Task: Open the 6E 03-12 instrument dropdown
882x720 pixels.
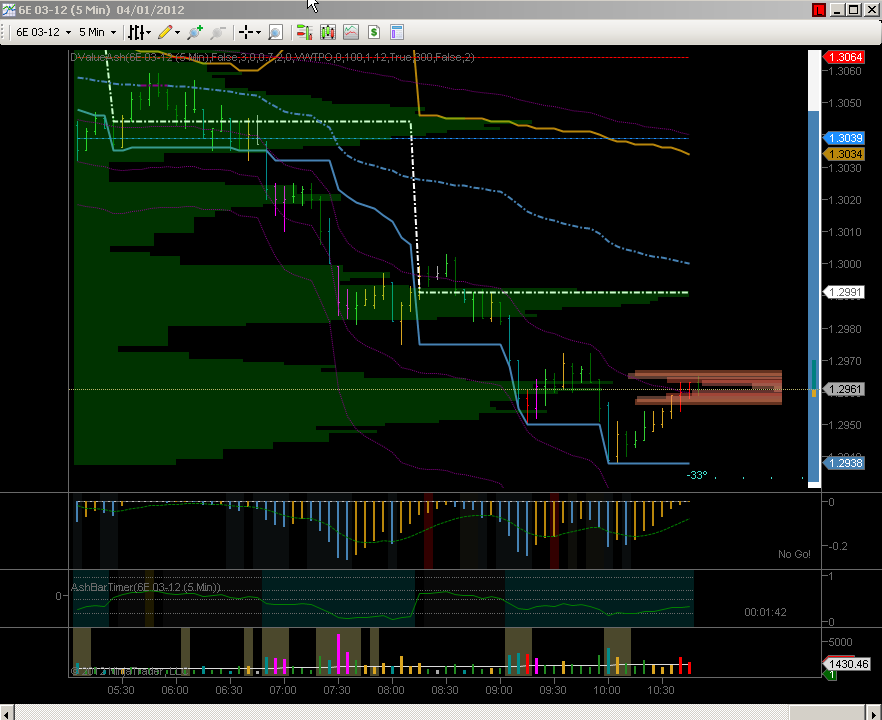Action: point(43,32)
